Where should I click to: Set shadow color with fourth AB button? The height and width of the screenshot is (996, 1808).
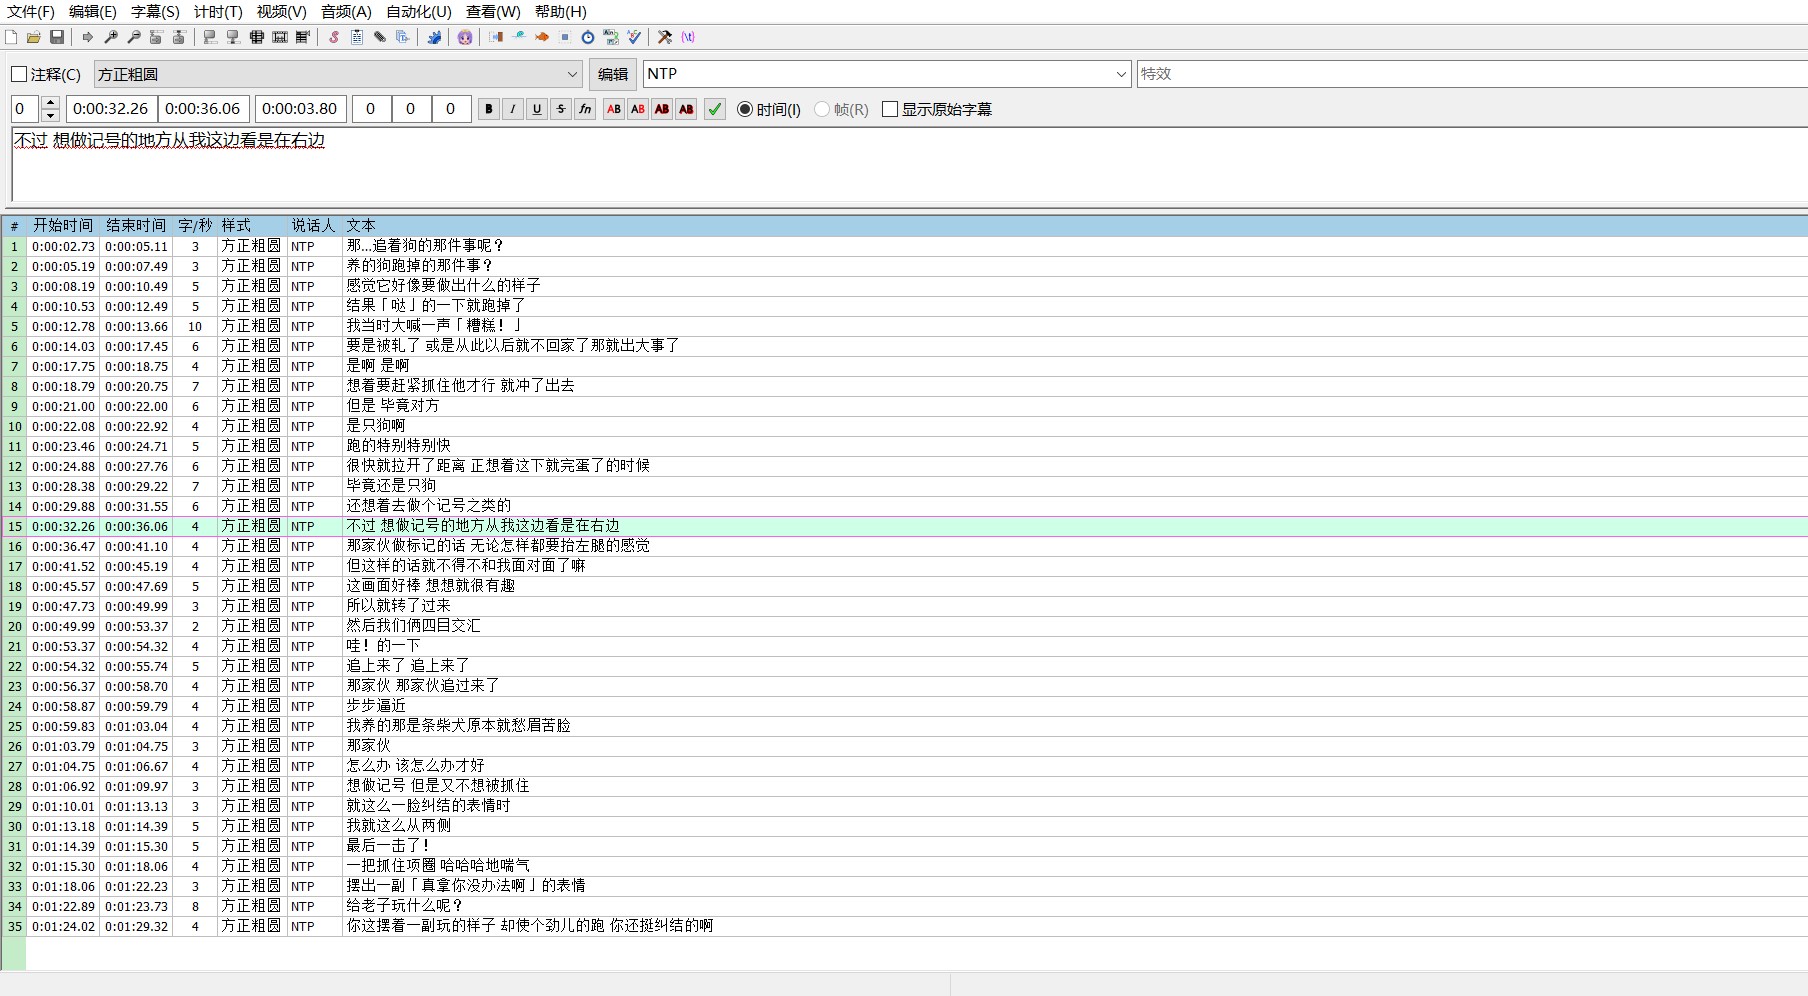(686, 109)
